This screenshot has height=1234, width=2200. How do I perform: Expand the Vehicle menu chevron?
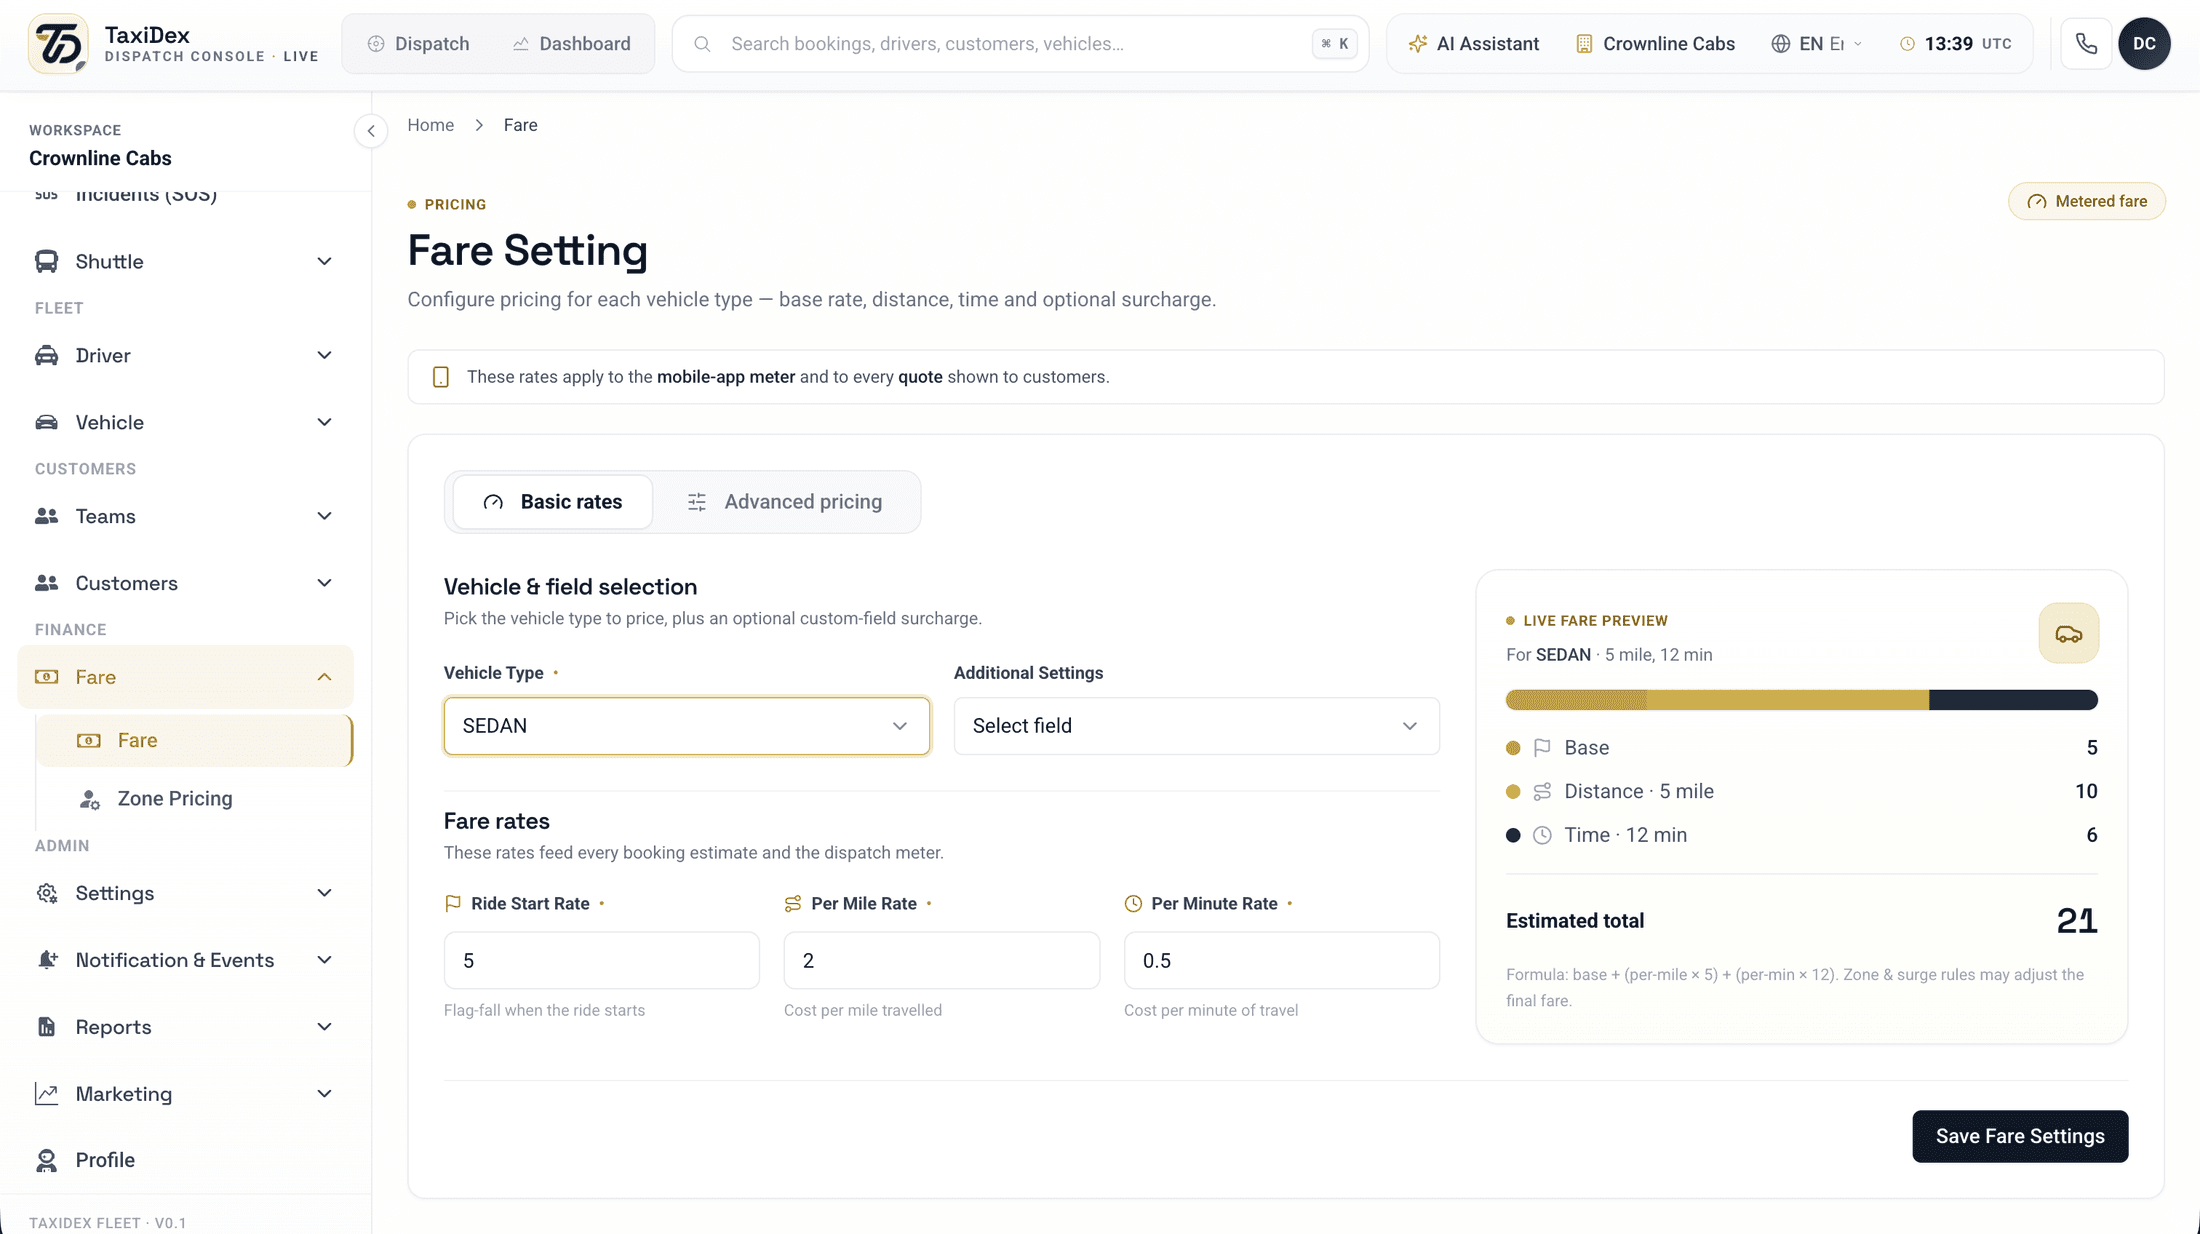coord(324,422)
